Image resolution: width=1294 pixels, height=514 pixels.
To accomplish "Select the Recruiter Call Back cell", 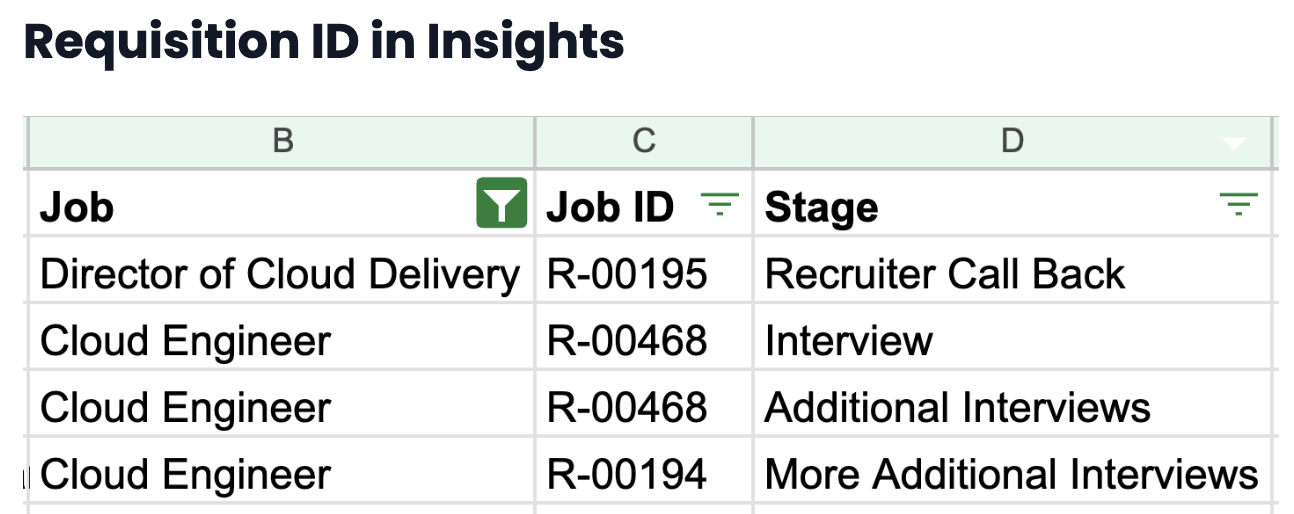I will pos(945,274).
